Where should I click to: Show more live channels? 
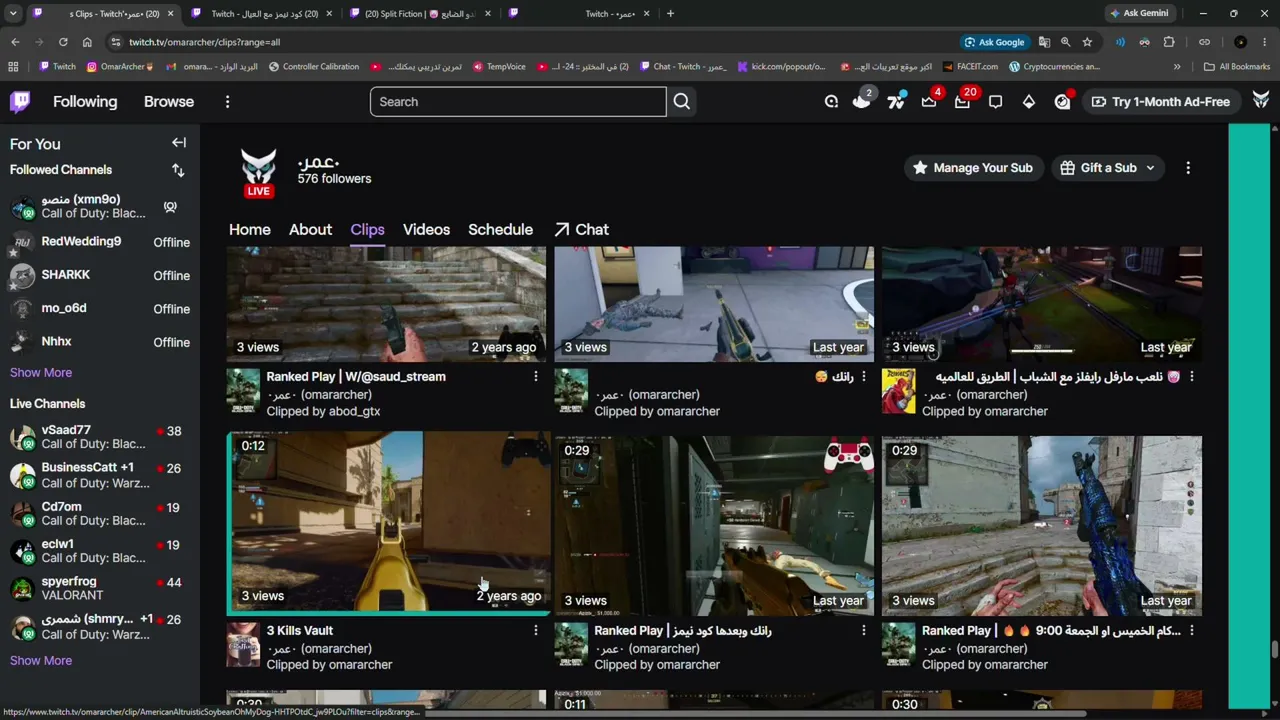click(41, 660)
